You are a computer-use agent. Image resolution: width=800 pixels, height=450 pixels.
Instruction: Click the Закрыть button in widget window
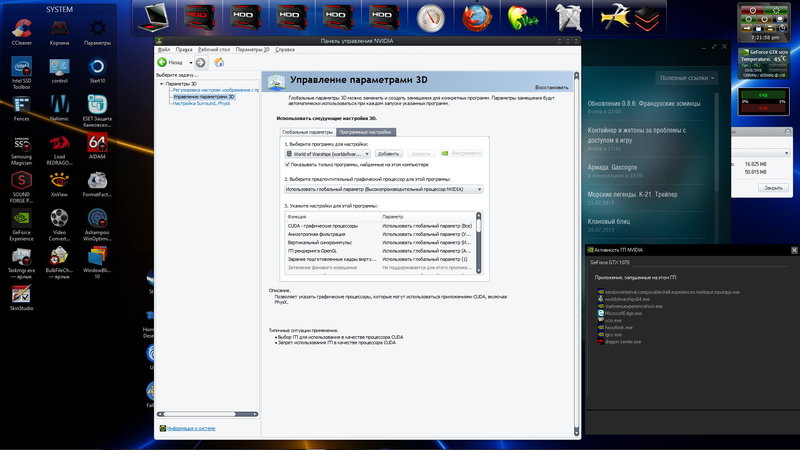click(773, 188)
